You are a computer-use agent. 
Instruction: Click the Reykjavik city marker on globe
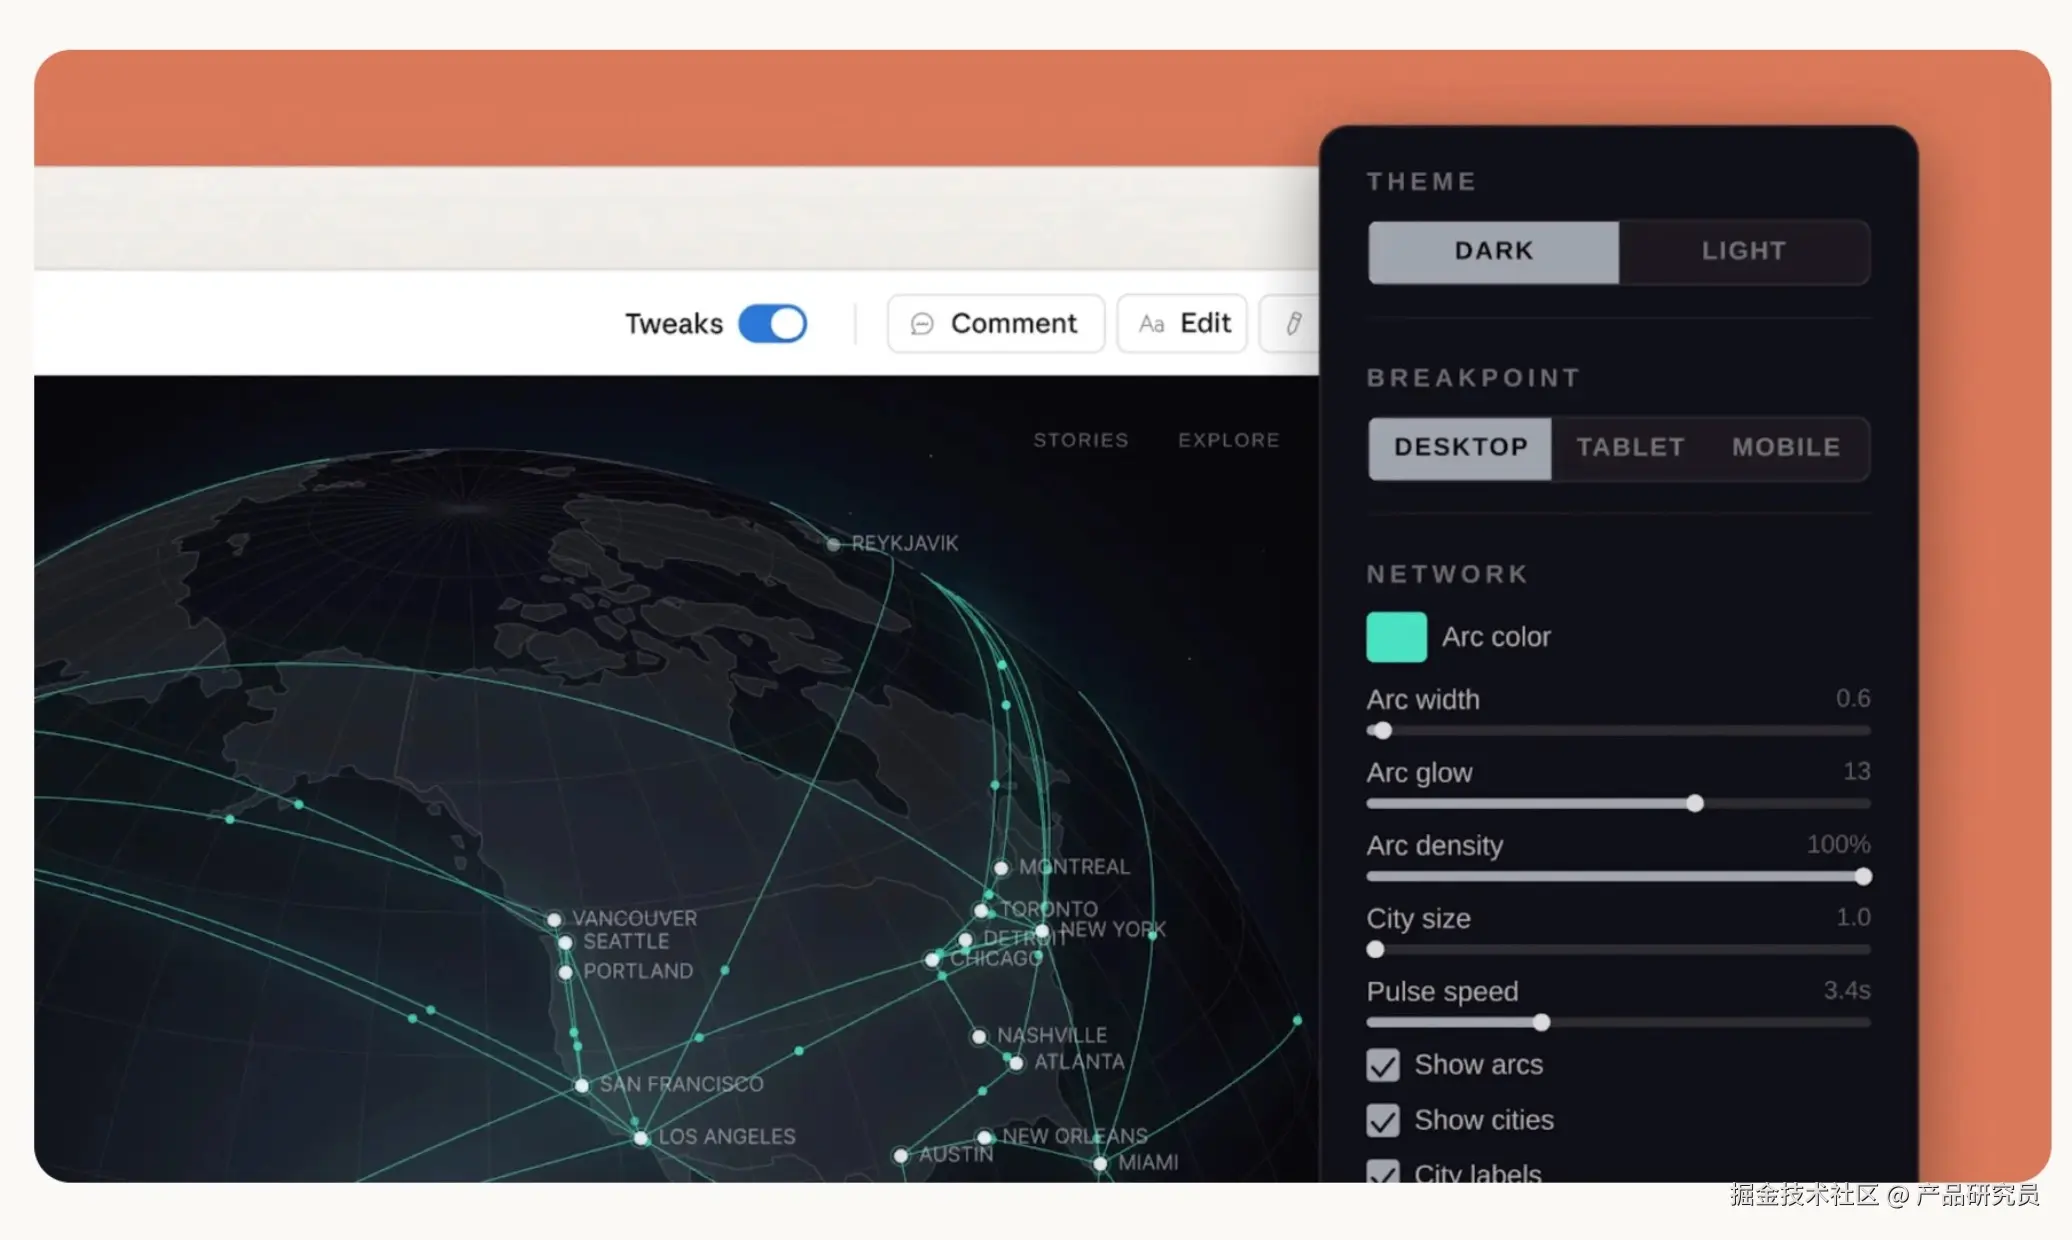833,544
